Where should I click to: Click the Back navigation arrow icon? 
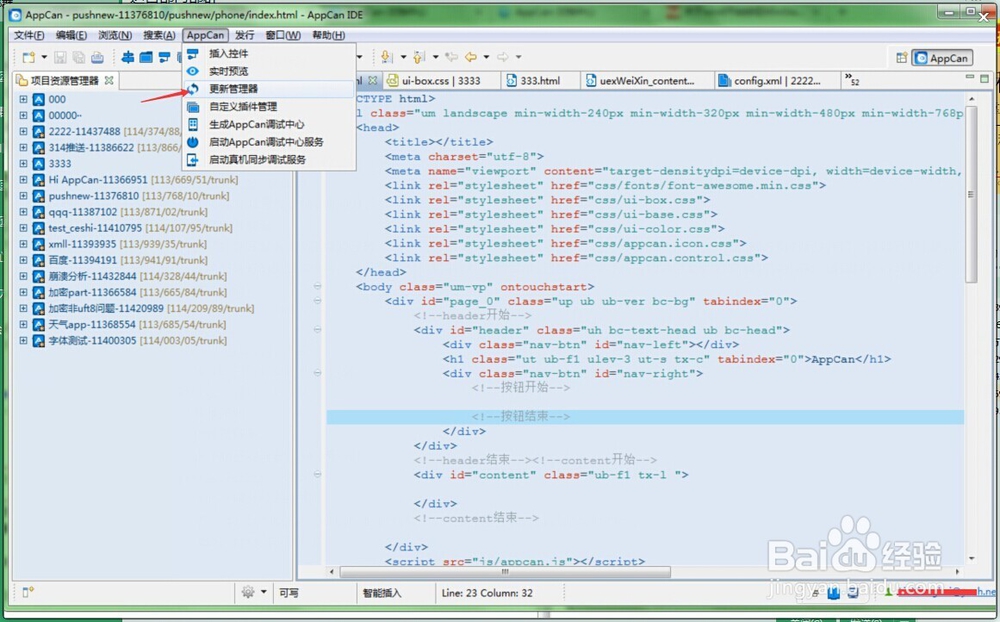471,57
